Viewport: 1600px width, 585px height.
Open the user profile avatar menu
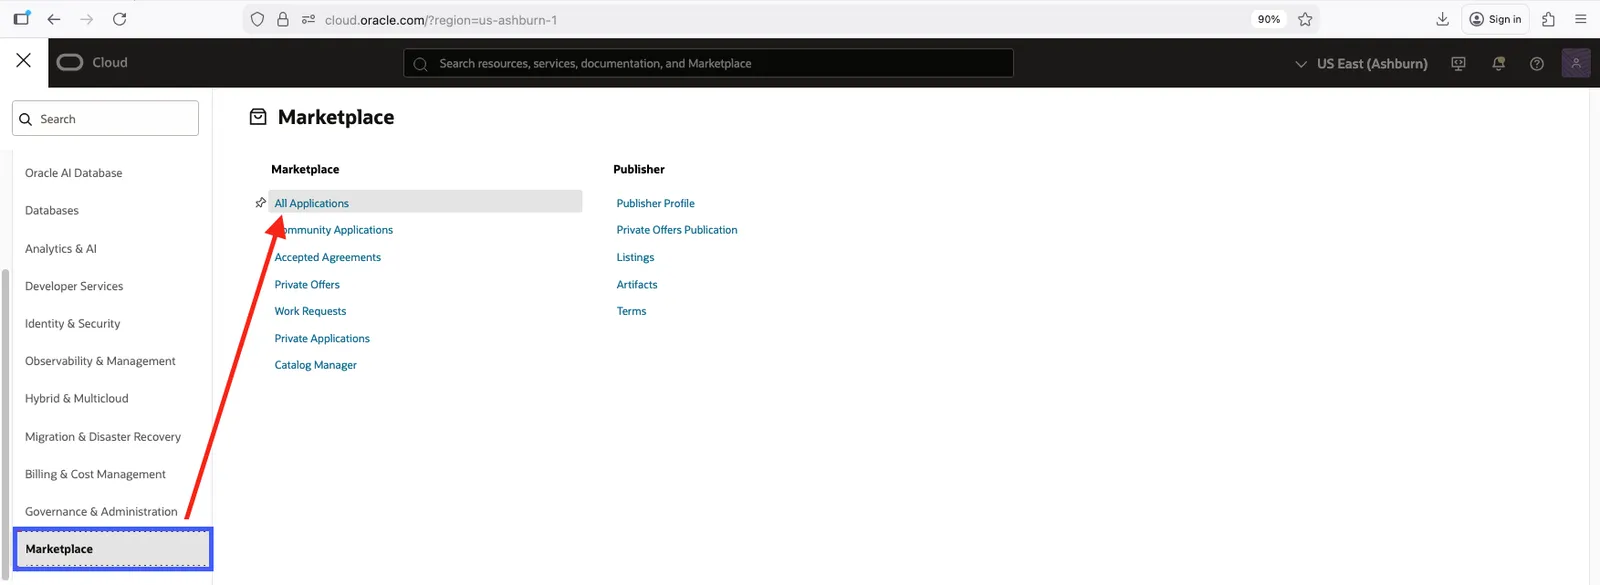tap(1576, 63)
